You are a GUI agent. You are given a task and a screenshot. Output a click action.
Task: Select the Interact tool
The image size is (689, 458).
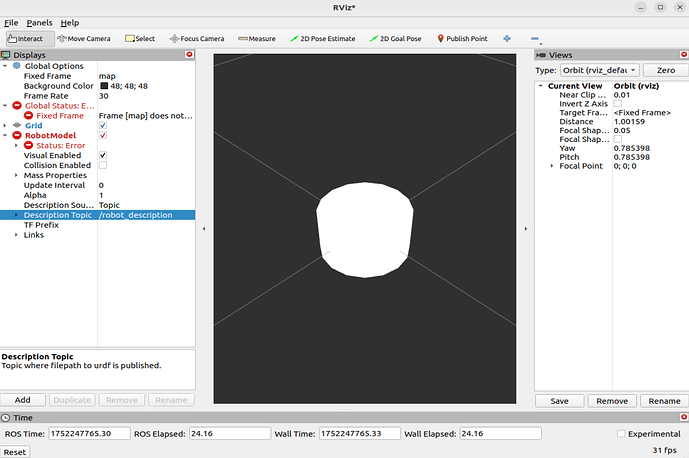[x=30, y=39]
